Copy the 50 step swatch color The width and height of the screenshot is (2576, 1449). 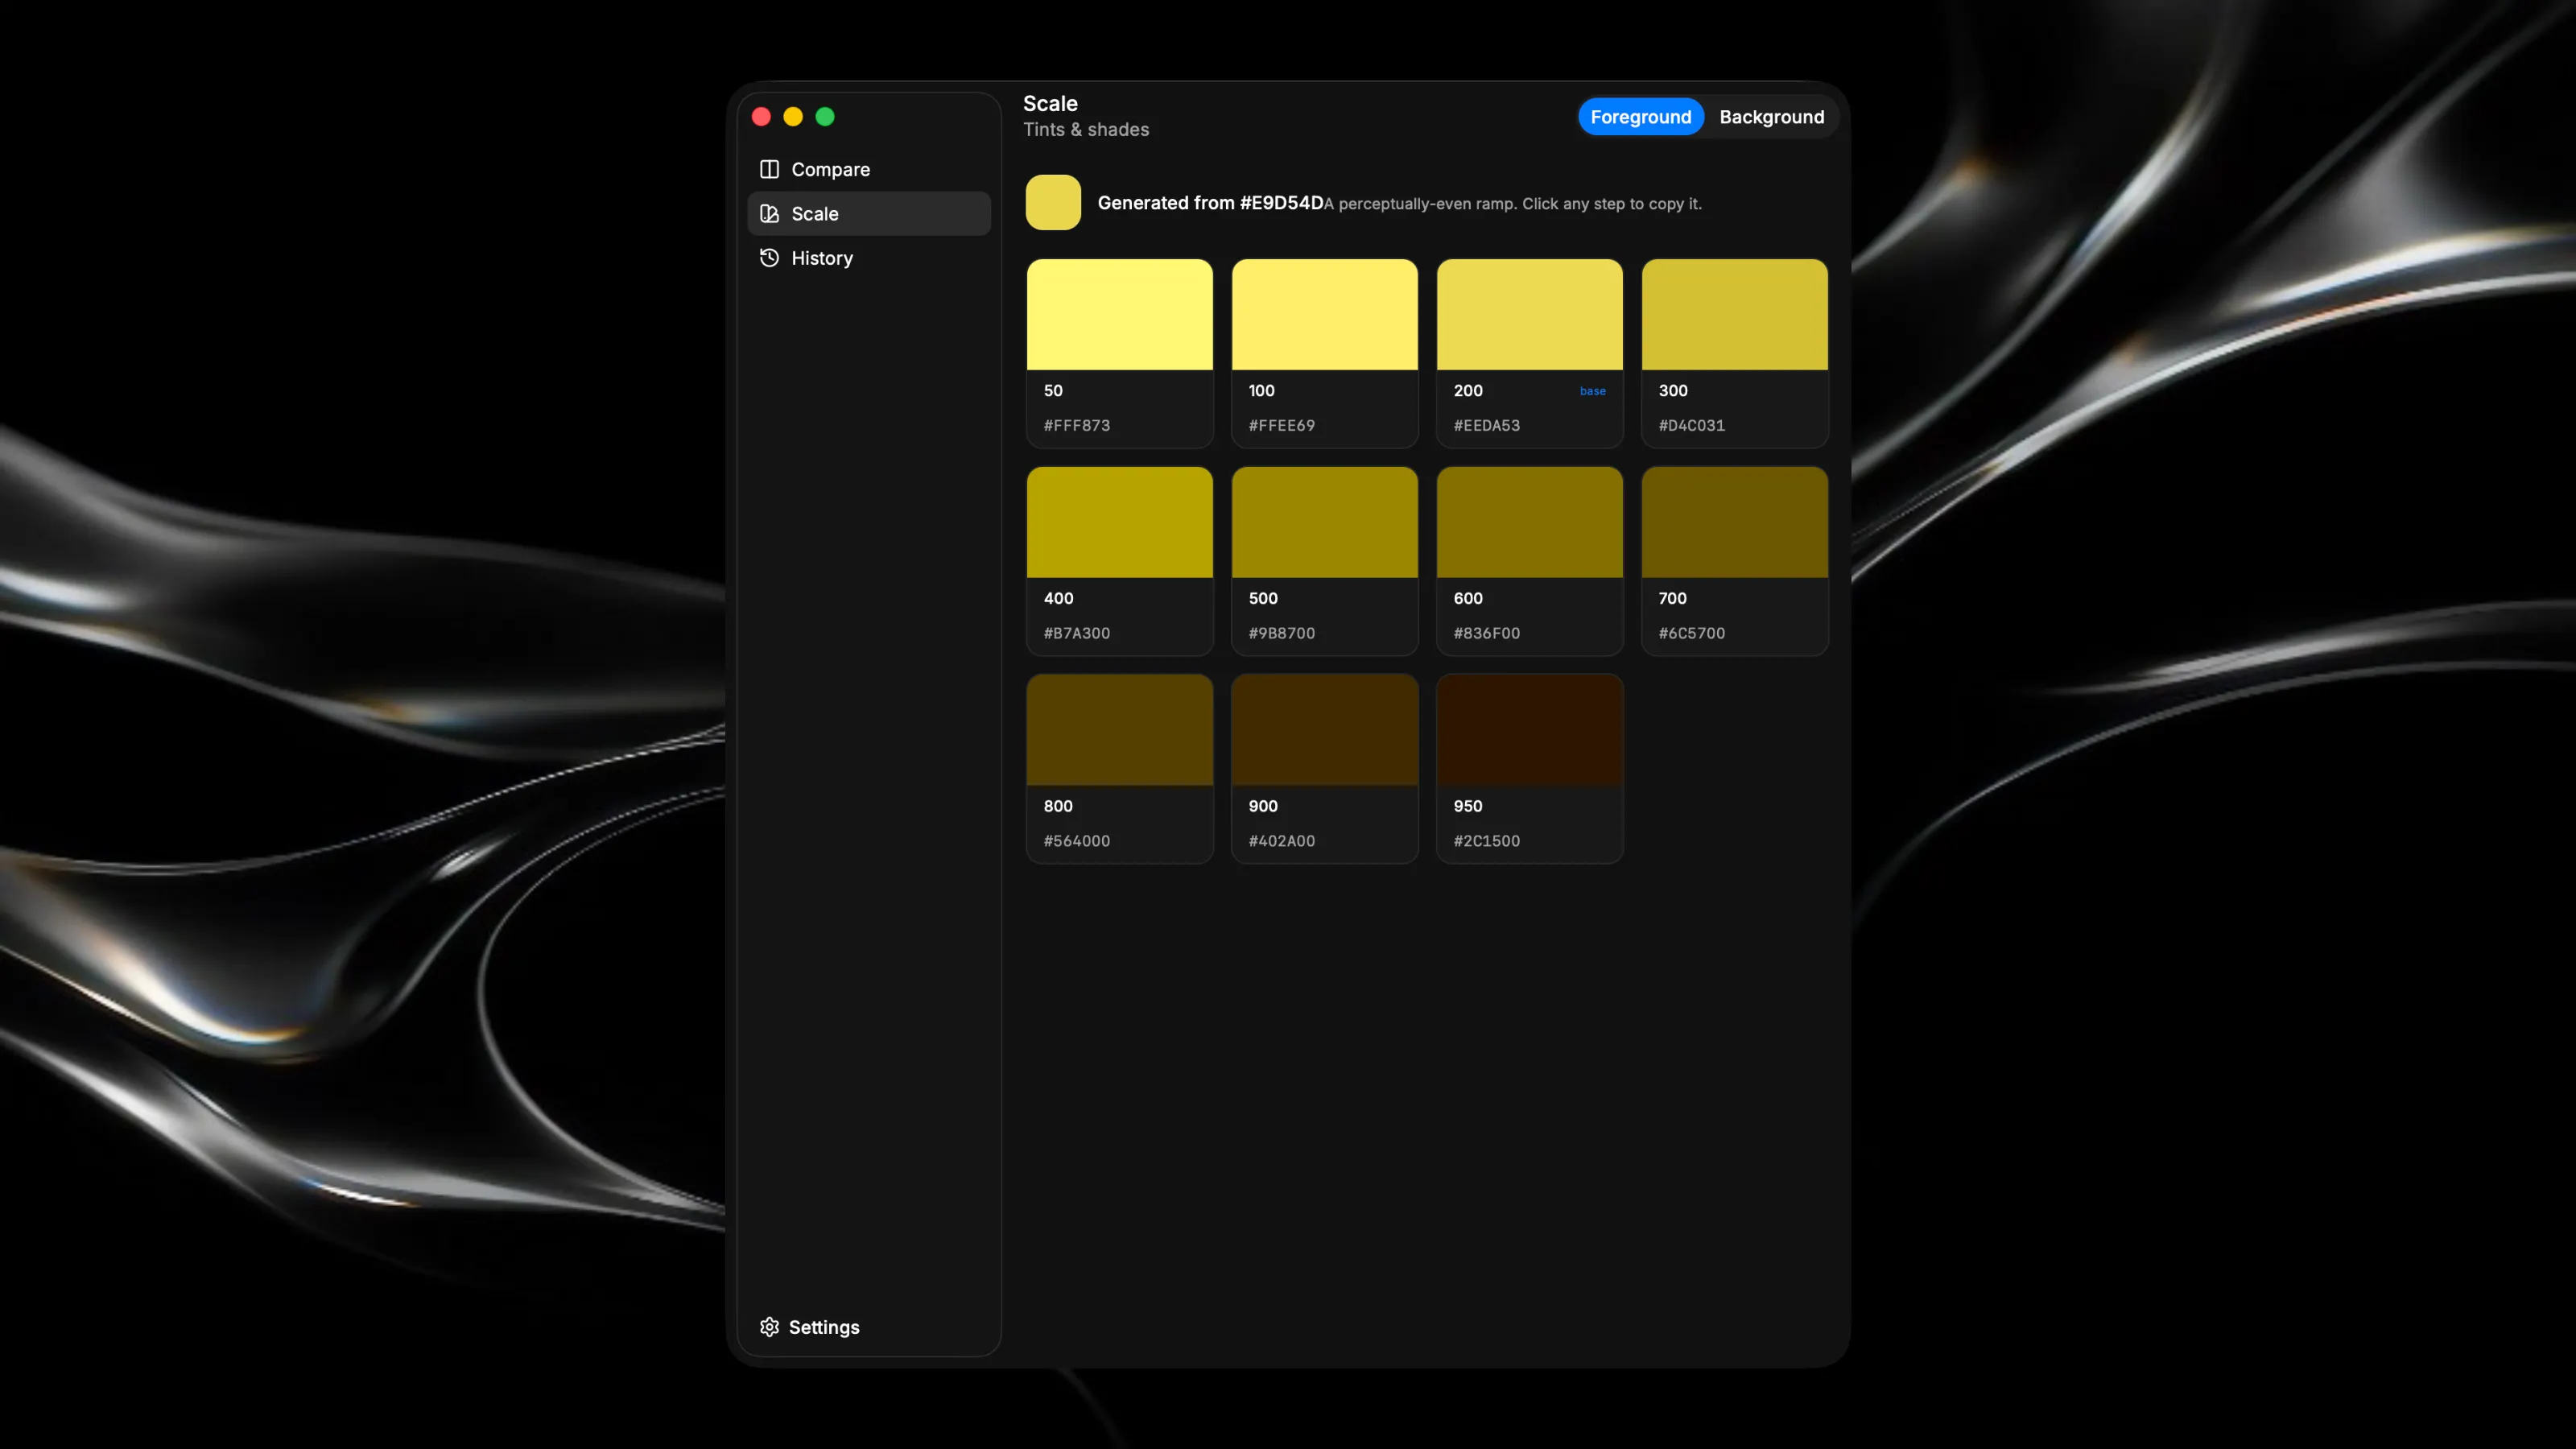coord(1119,314)
